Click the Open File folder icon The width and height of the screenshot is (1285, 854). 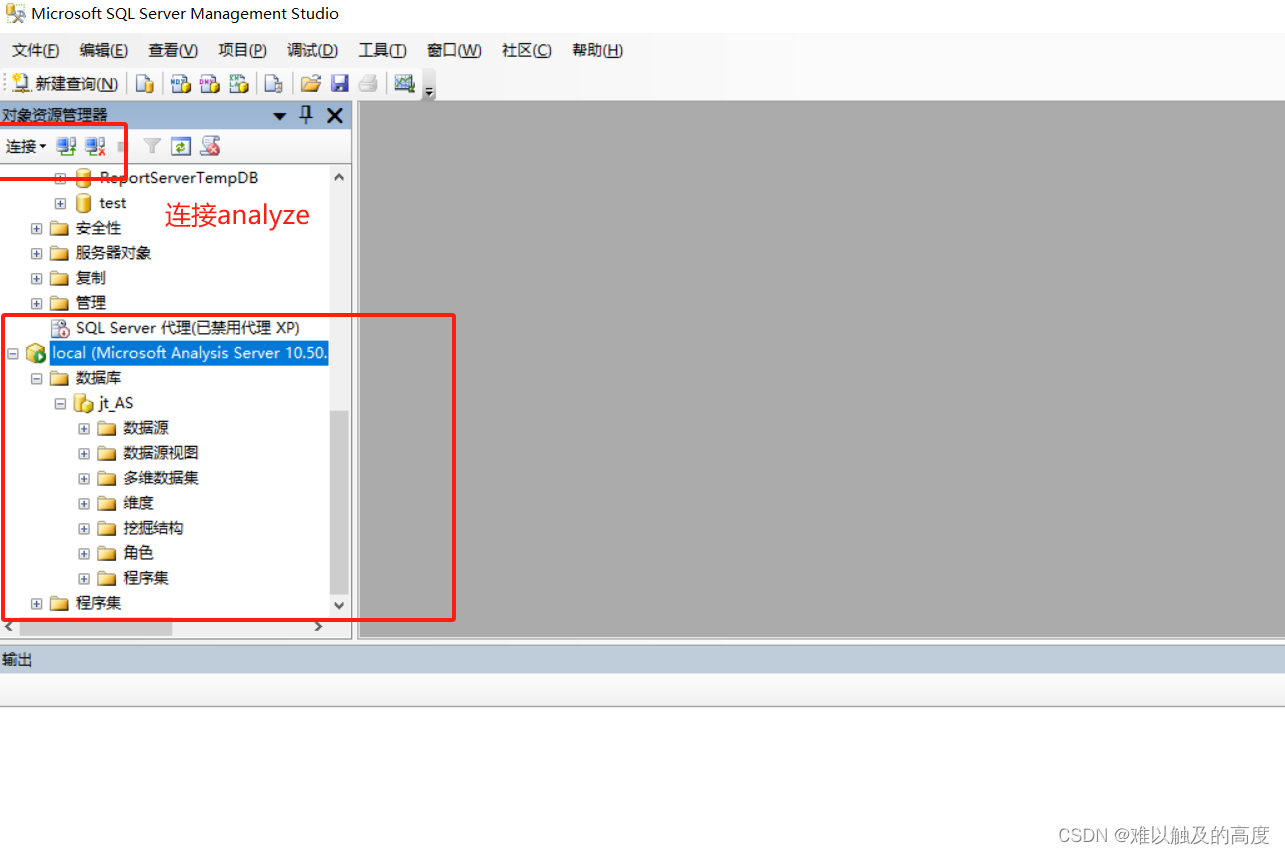311,84
